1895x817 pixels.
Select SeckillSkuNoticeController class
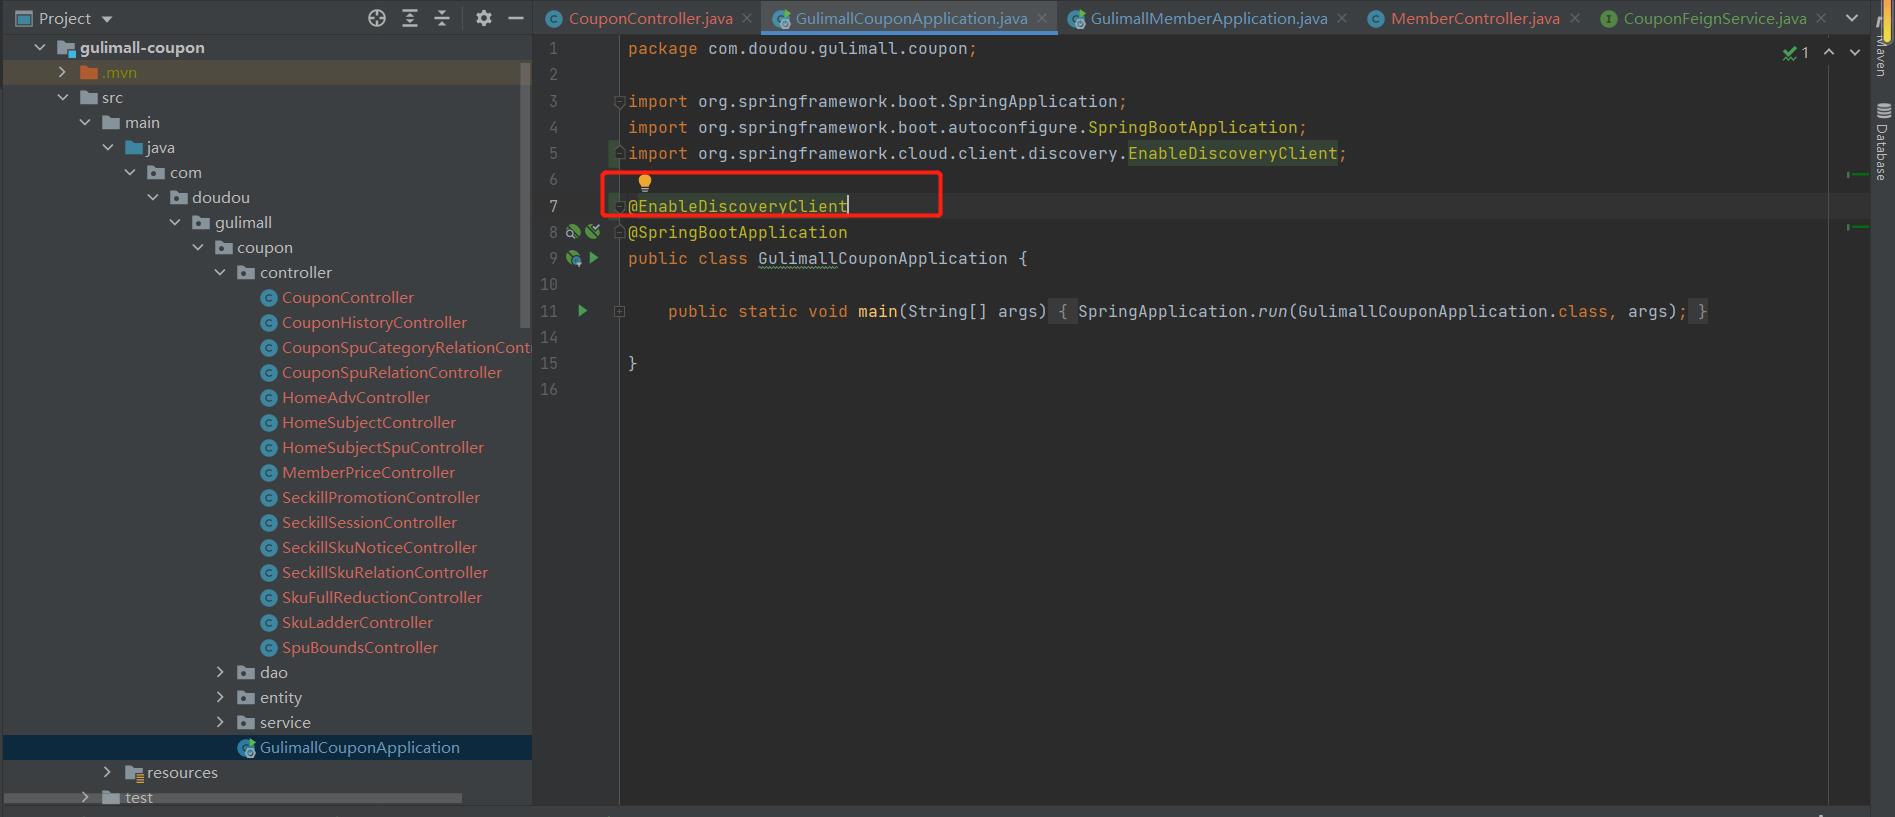click(x=379, y=547)
